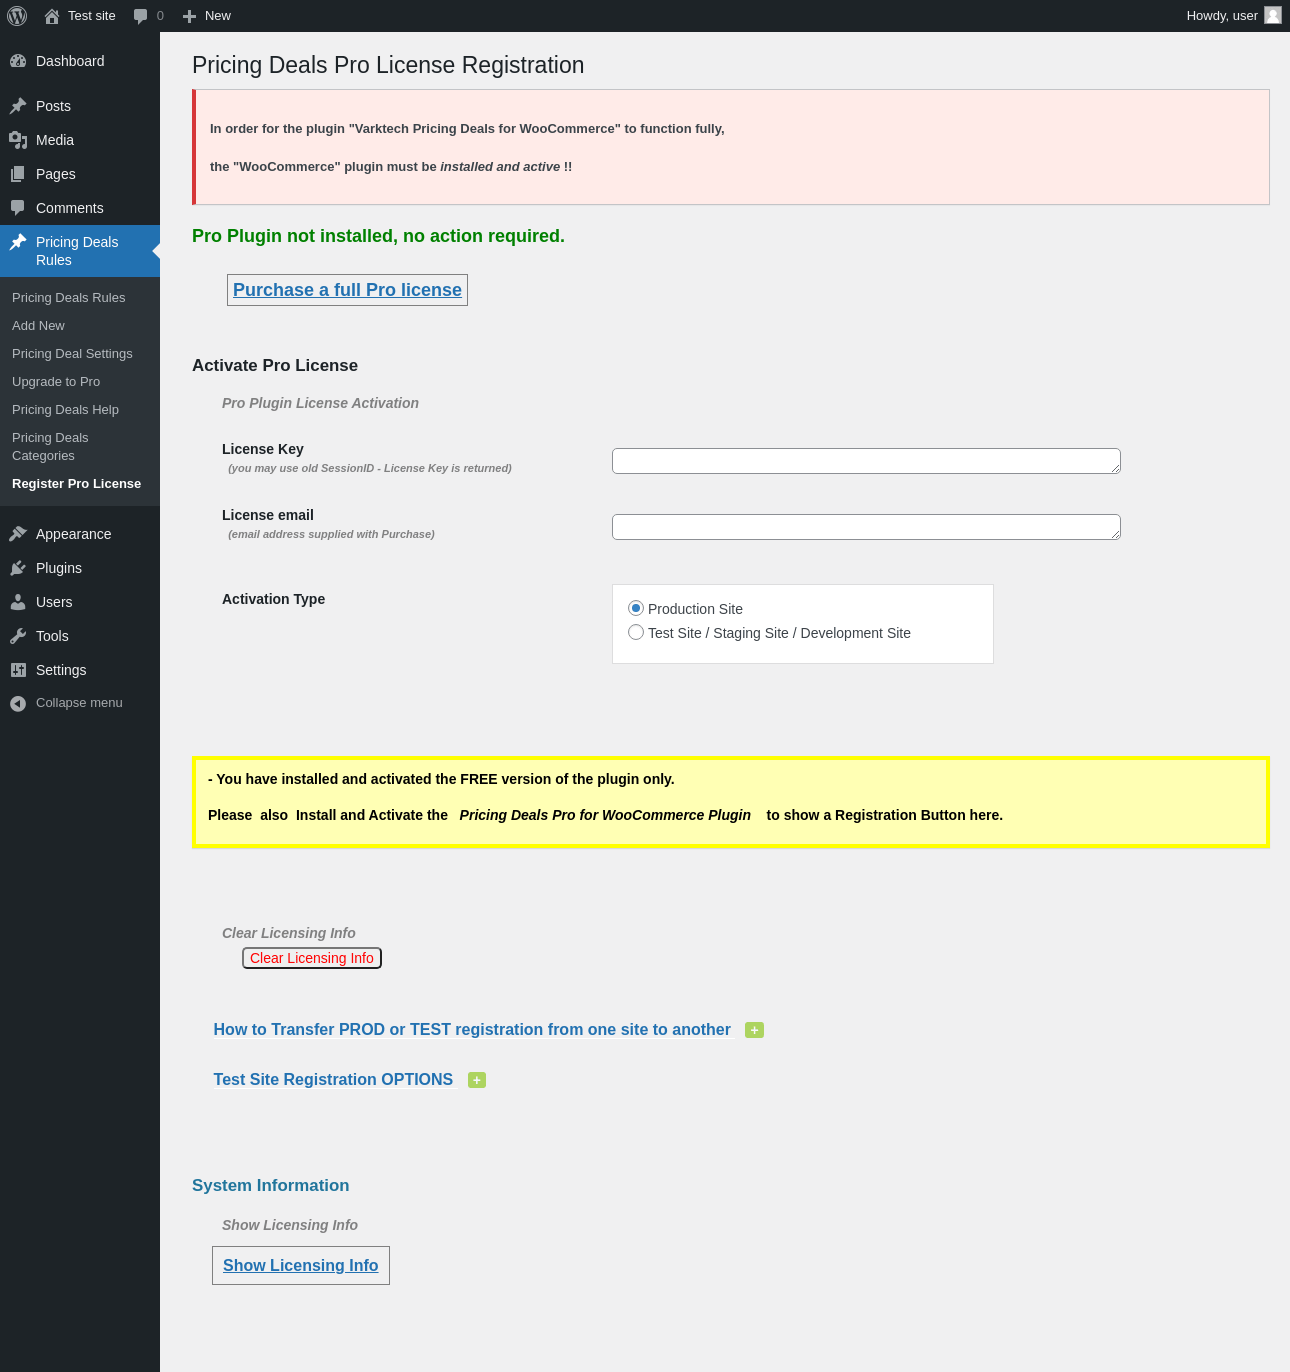Open Upgrade to Pro submenu item
1290x1372 pixels.
[x=56, y=382]
